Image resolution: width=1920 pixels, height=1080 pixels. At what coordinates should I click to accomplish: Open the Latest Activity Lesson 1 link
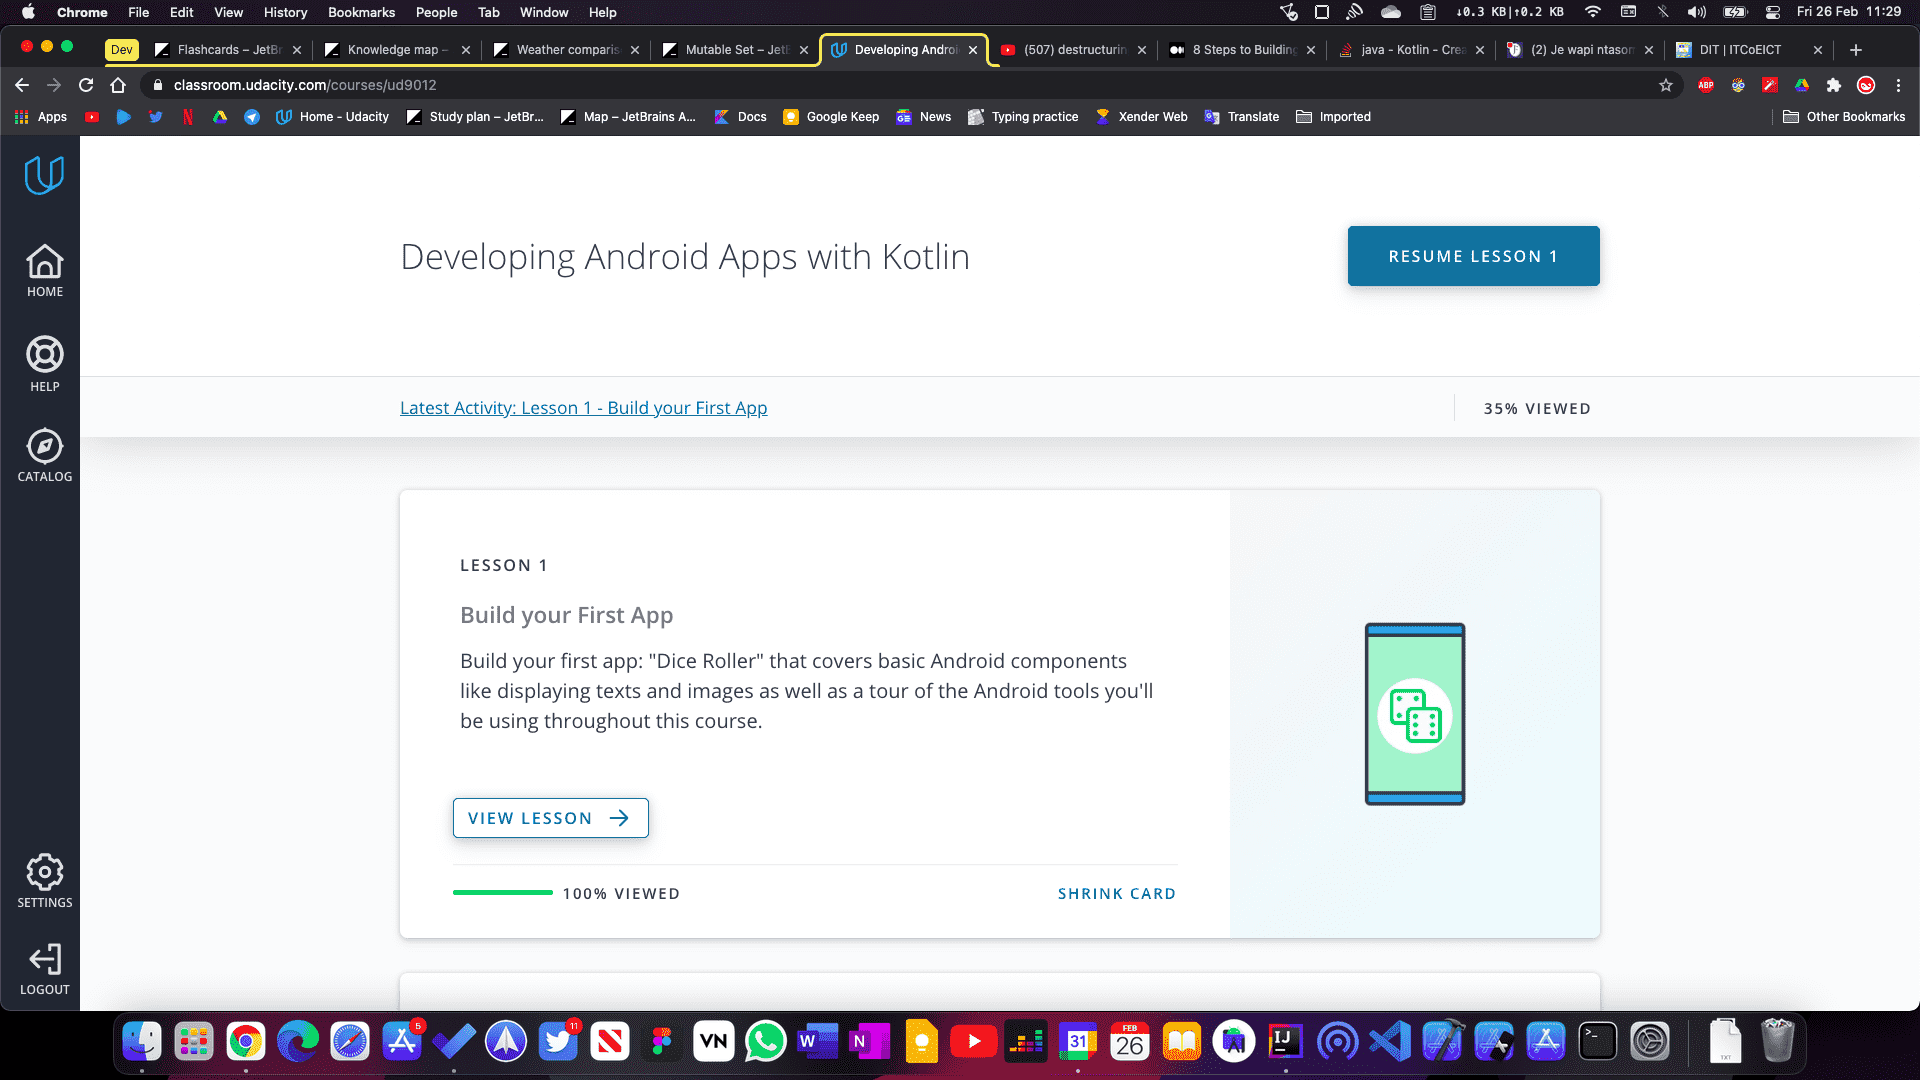583,408
